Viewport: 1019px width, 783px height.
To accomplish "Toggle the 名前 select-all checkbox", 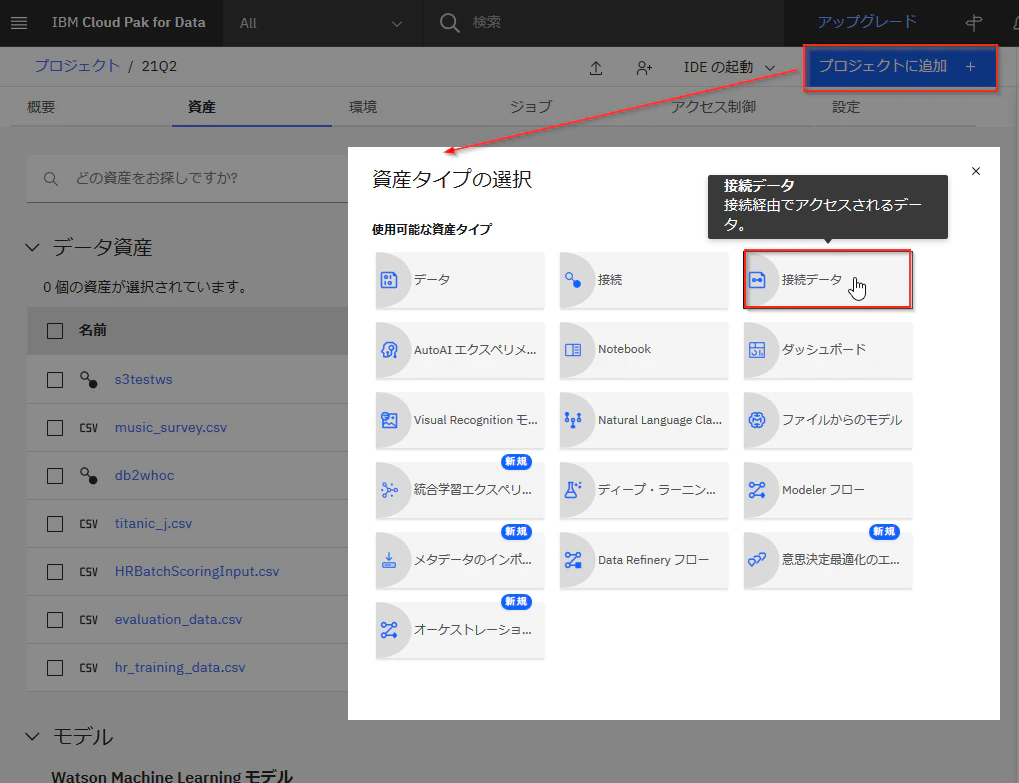I will click(55, 331).
